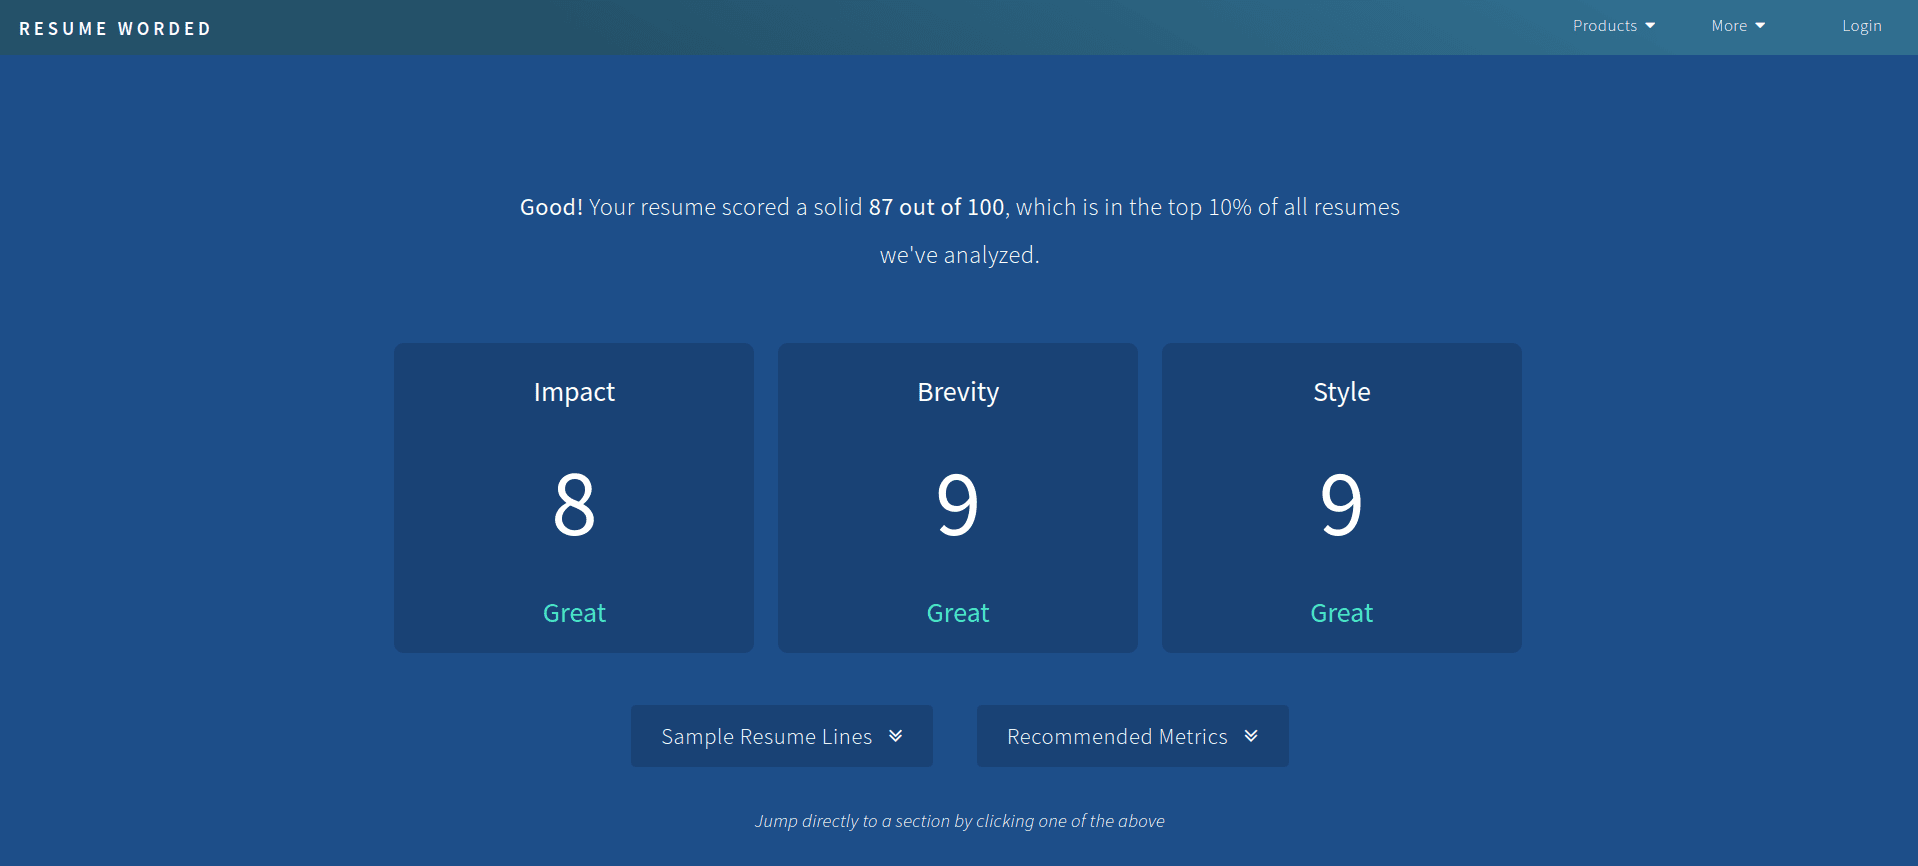Select the Brevity card heading
The image size is (1918, 866).
click(958, 392)
